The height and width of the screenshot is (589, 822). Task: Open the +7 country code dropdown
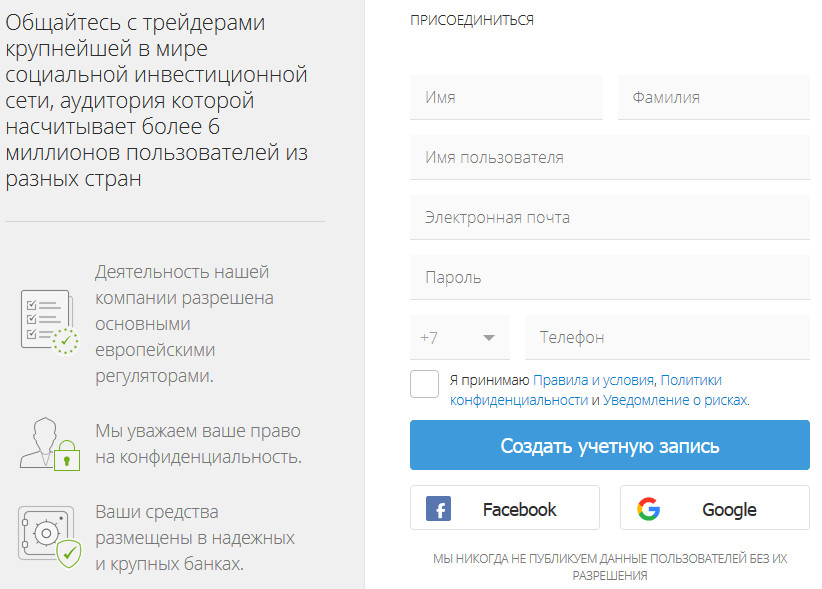(459, 338)
